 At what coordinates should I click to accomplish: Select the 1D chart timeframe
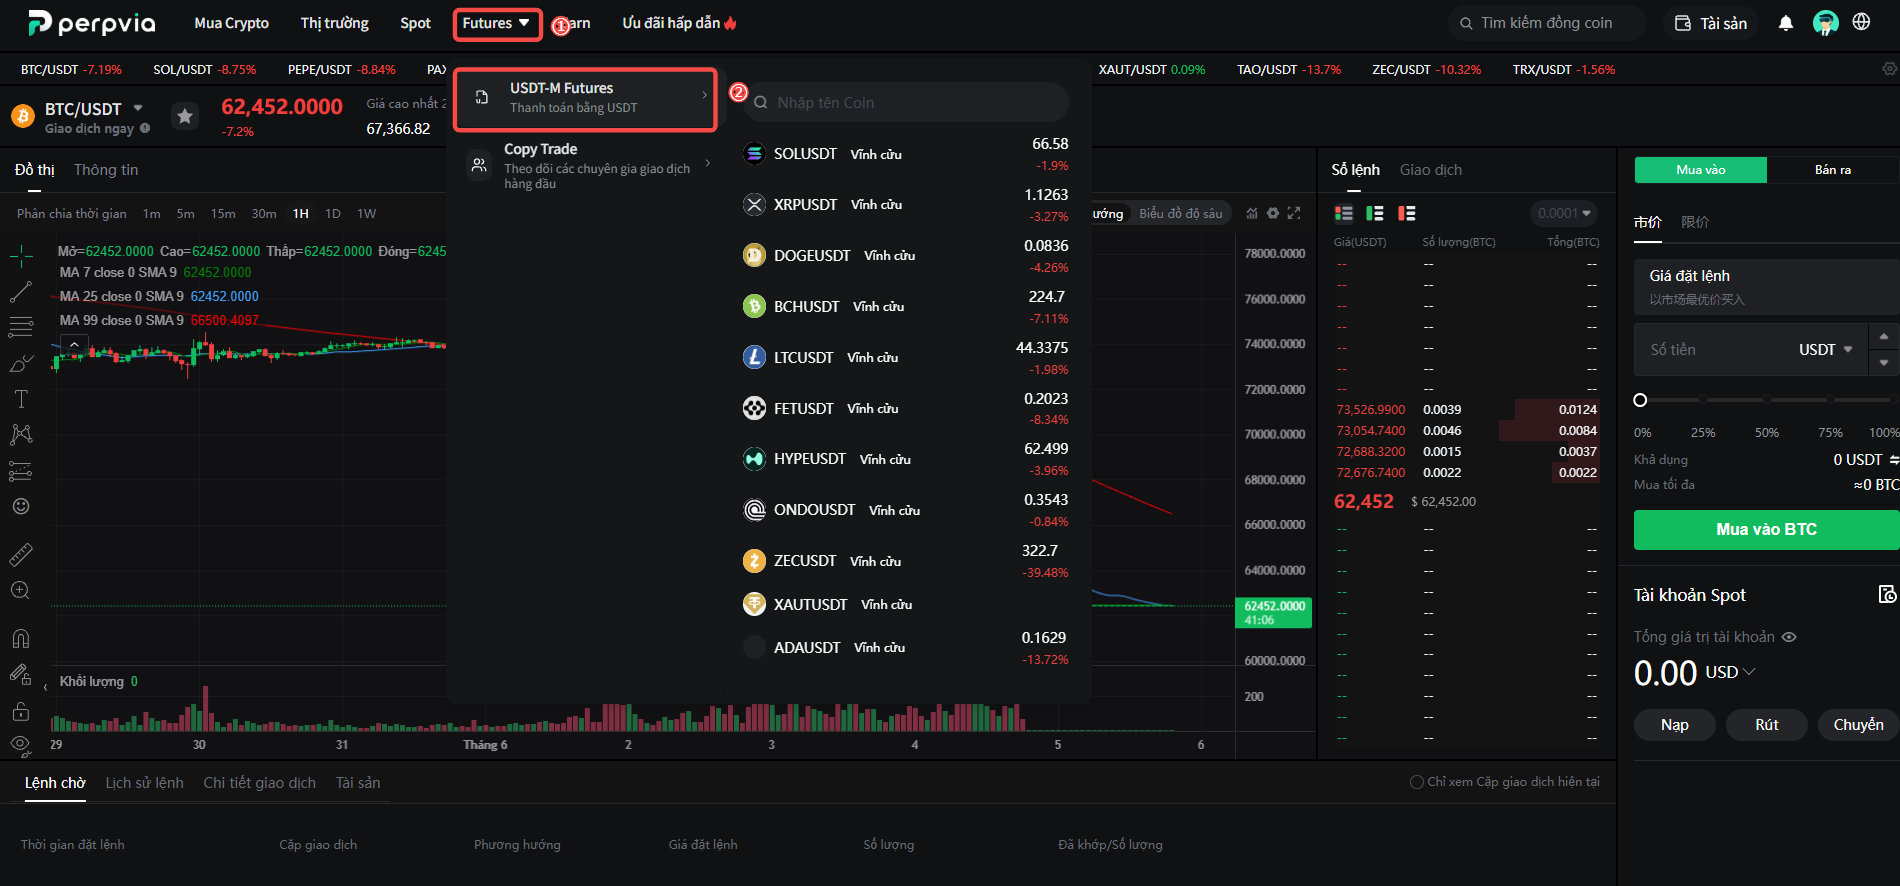(x=333, y=214)
